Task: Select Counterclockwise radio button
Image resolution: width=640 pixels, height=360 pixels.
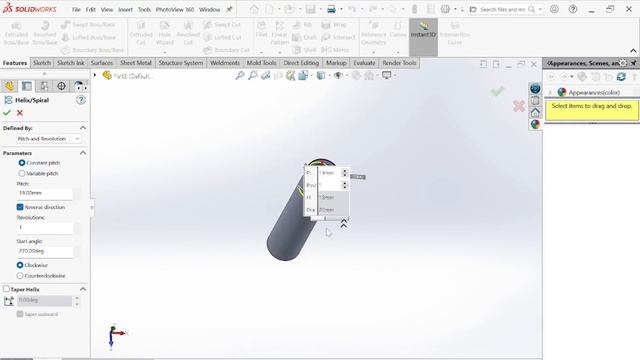Action: pyautogui.click(x=20, y=276)
